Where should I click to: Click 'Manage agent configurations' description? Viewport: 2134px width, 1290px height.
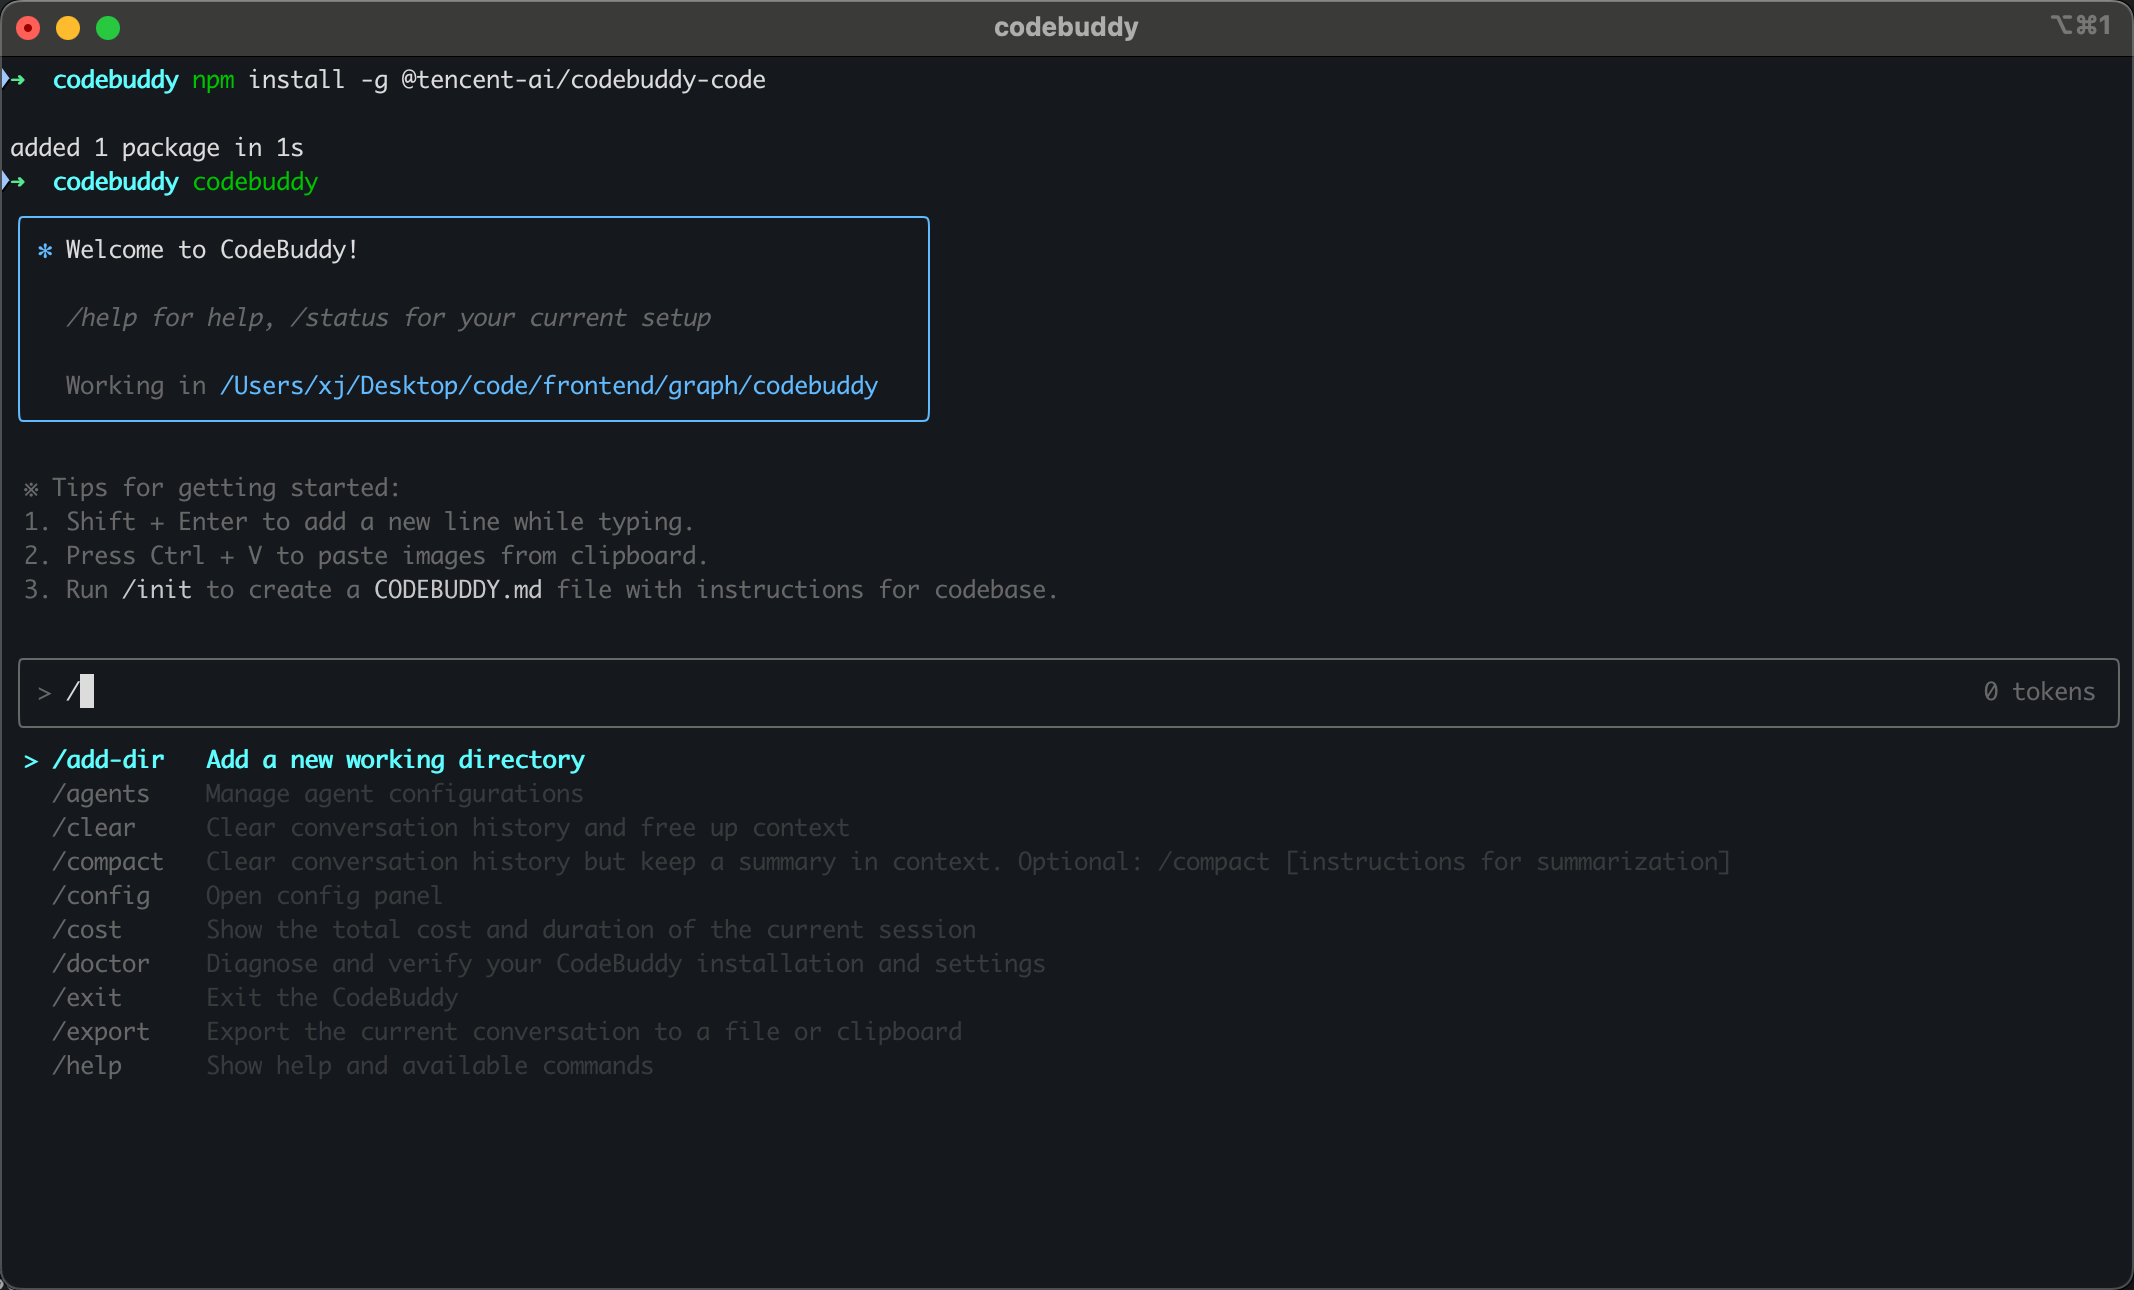[394, 794]
